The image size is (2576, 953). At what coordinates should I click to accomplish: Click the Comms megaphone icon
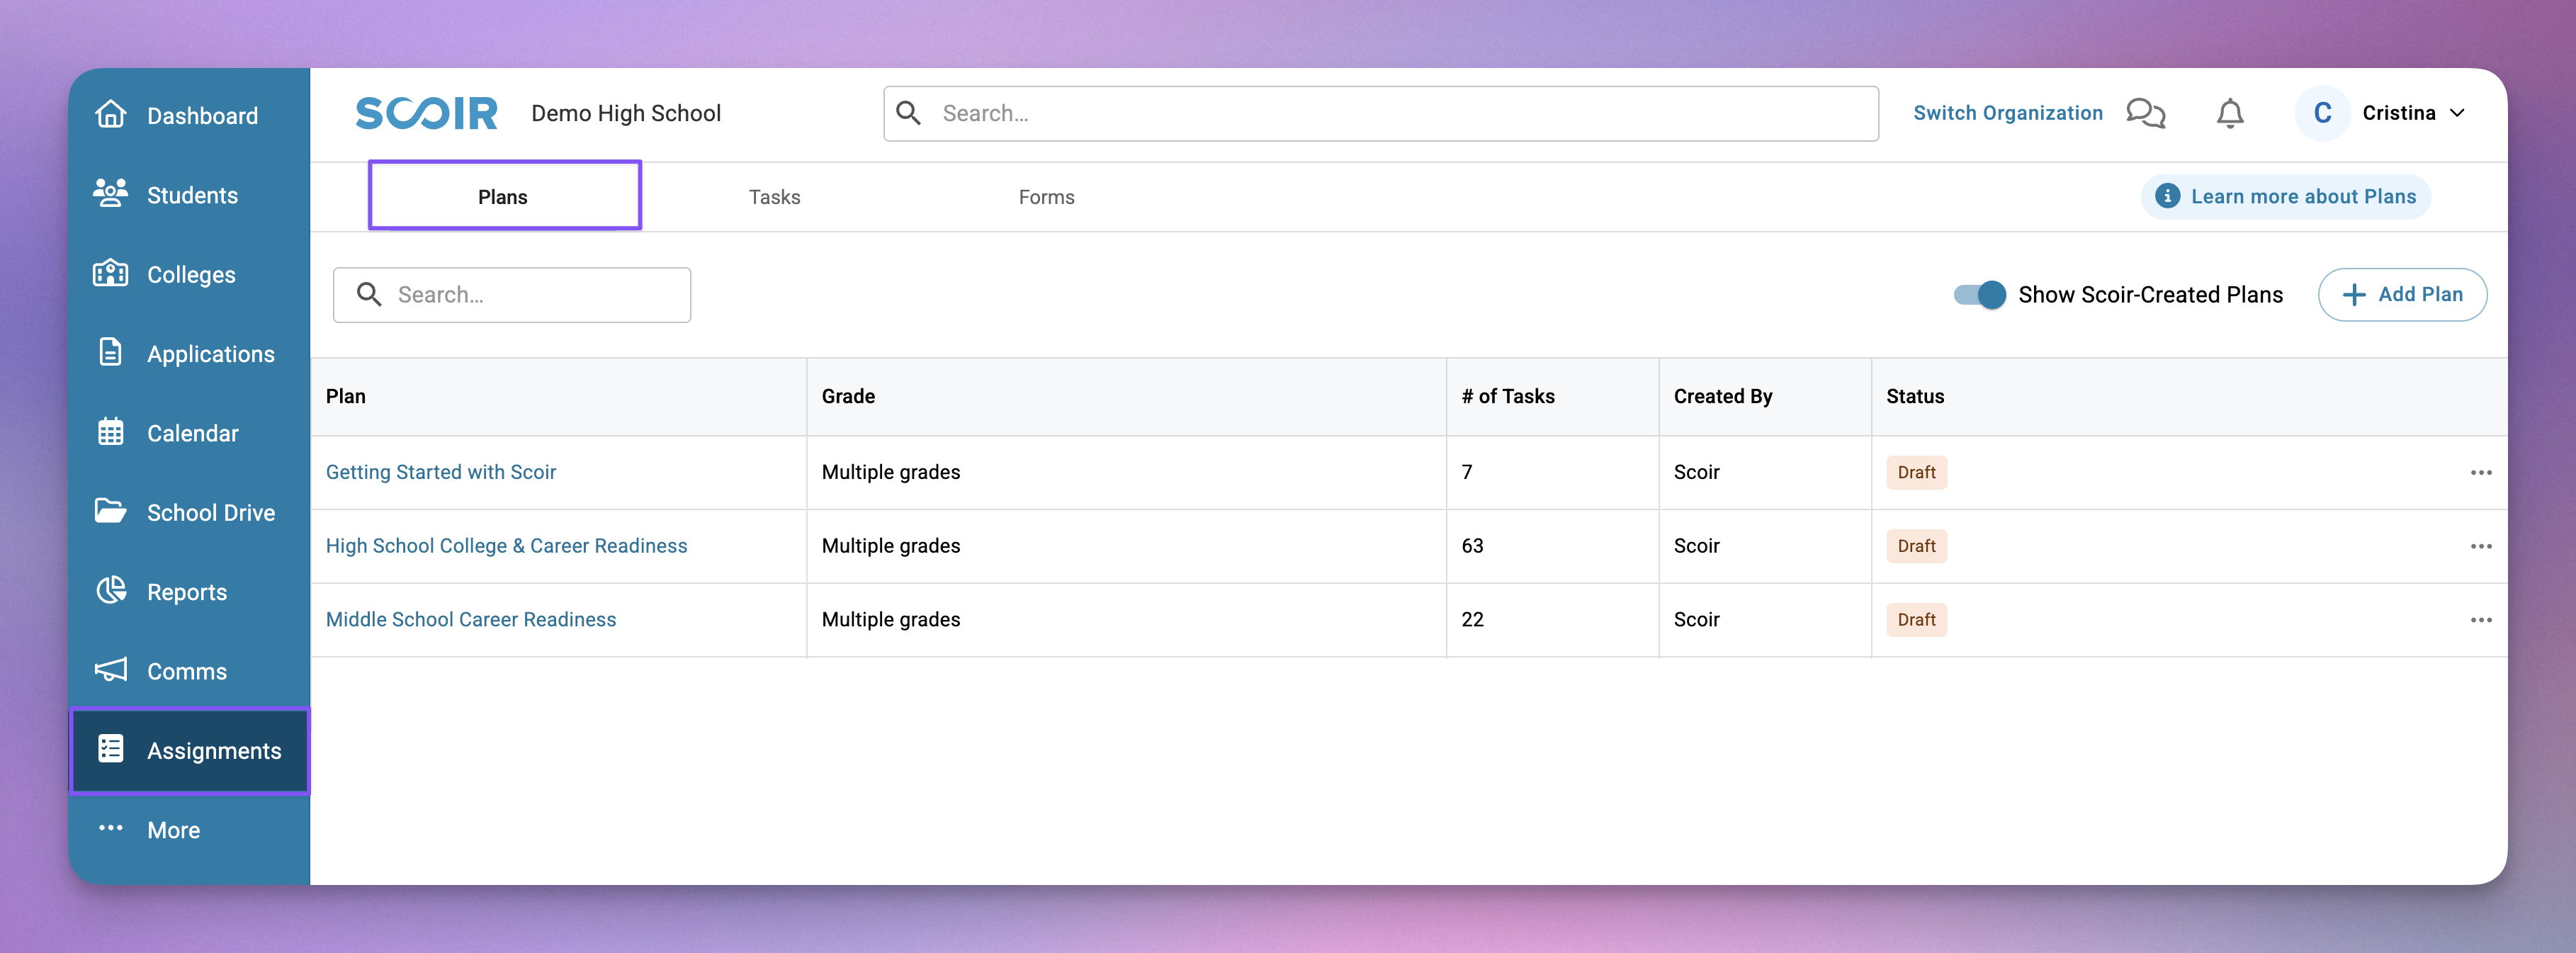110,670
